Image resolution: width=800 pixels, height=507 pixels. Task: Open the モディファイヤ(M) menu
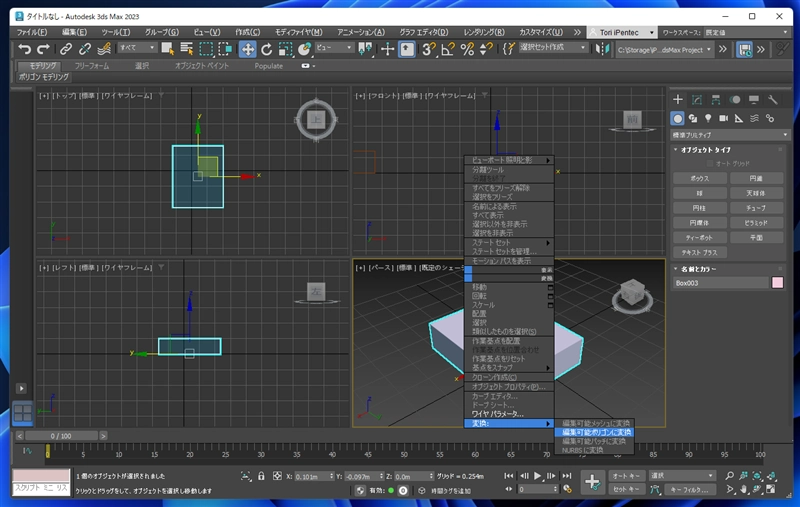[298, 32]
